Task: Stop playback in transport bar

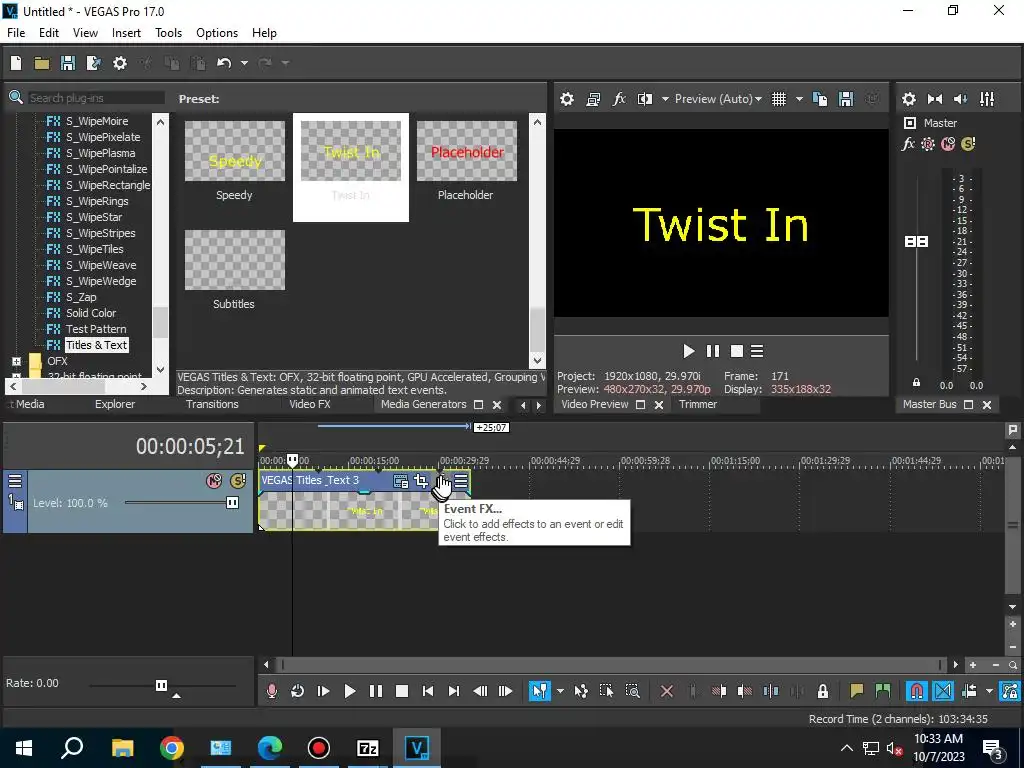Action: point(402,691)
